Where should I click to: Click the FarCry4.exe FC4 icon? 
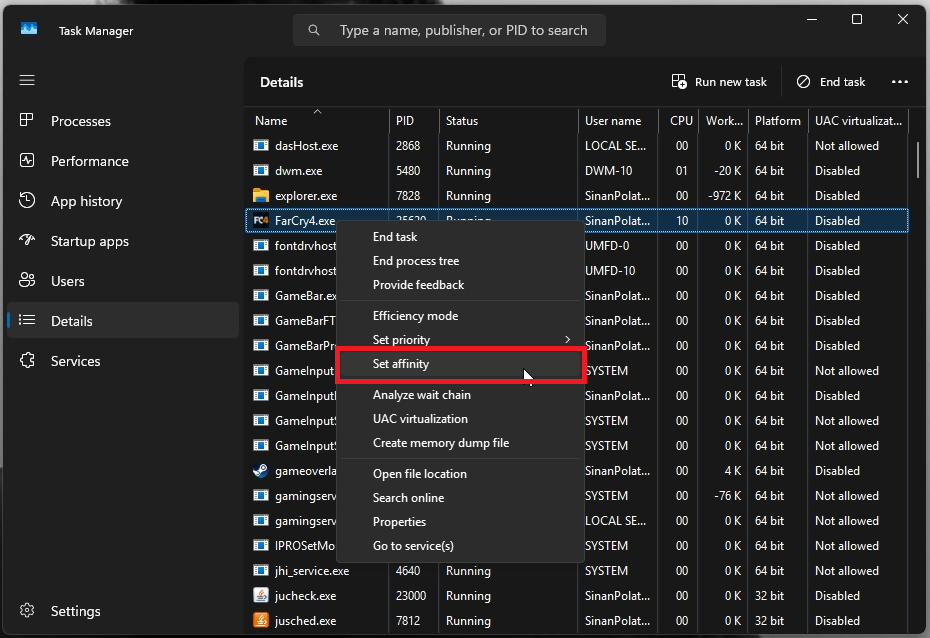[261, 221]
